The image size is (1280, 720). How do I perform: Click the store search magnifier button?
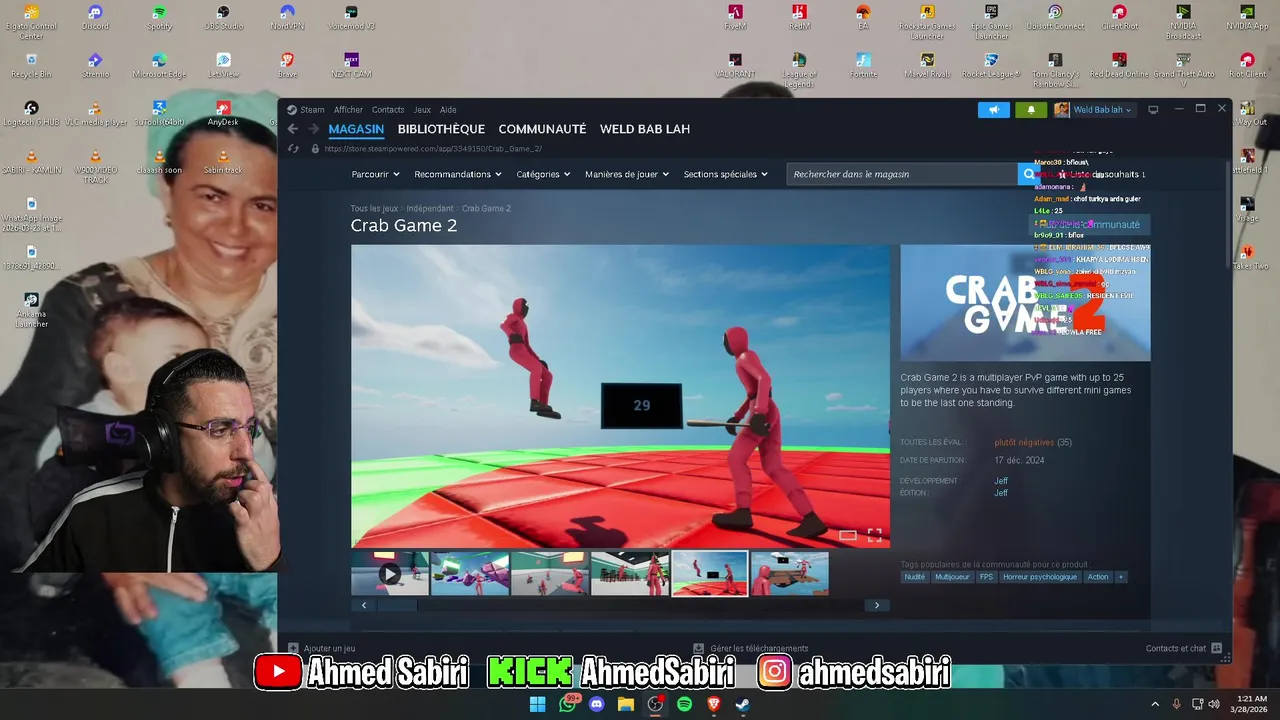[x=1029, y=174]
